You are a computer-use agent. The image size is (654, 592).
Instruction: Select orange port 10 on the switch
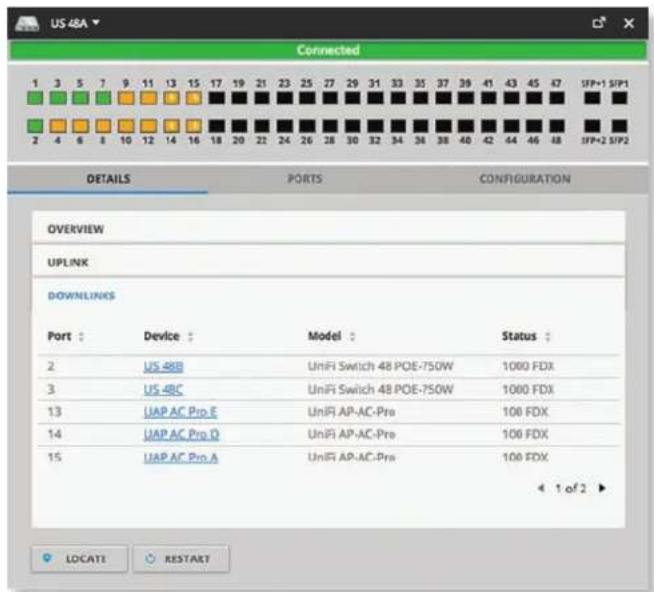pos(126,126)
